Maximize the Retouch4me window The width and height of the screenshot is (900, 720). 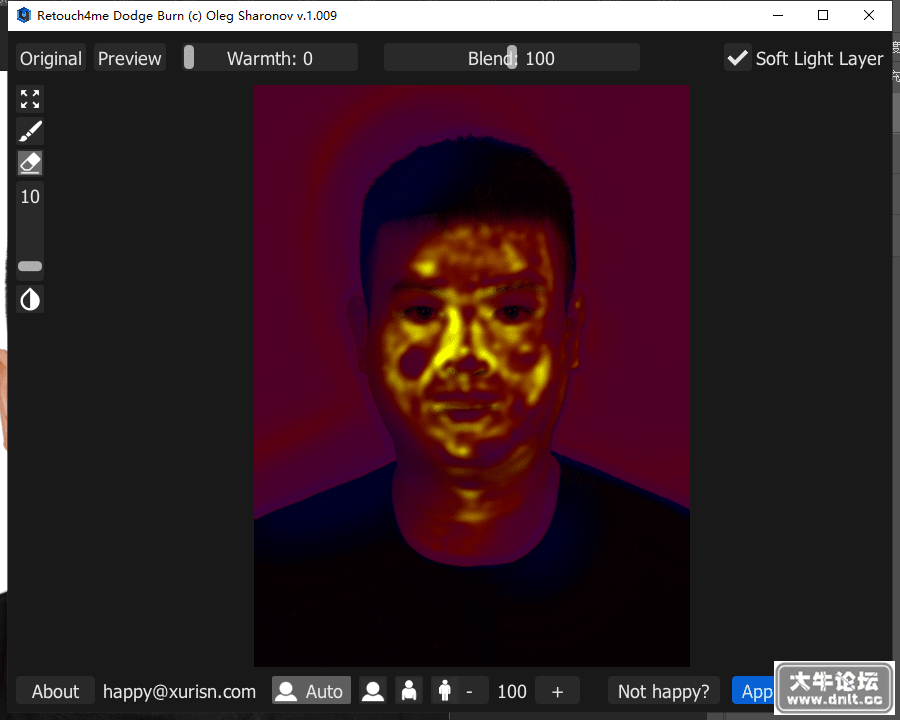coord(823,16)
